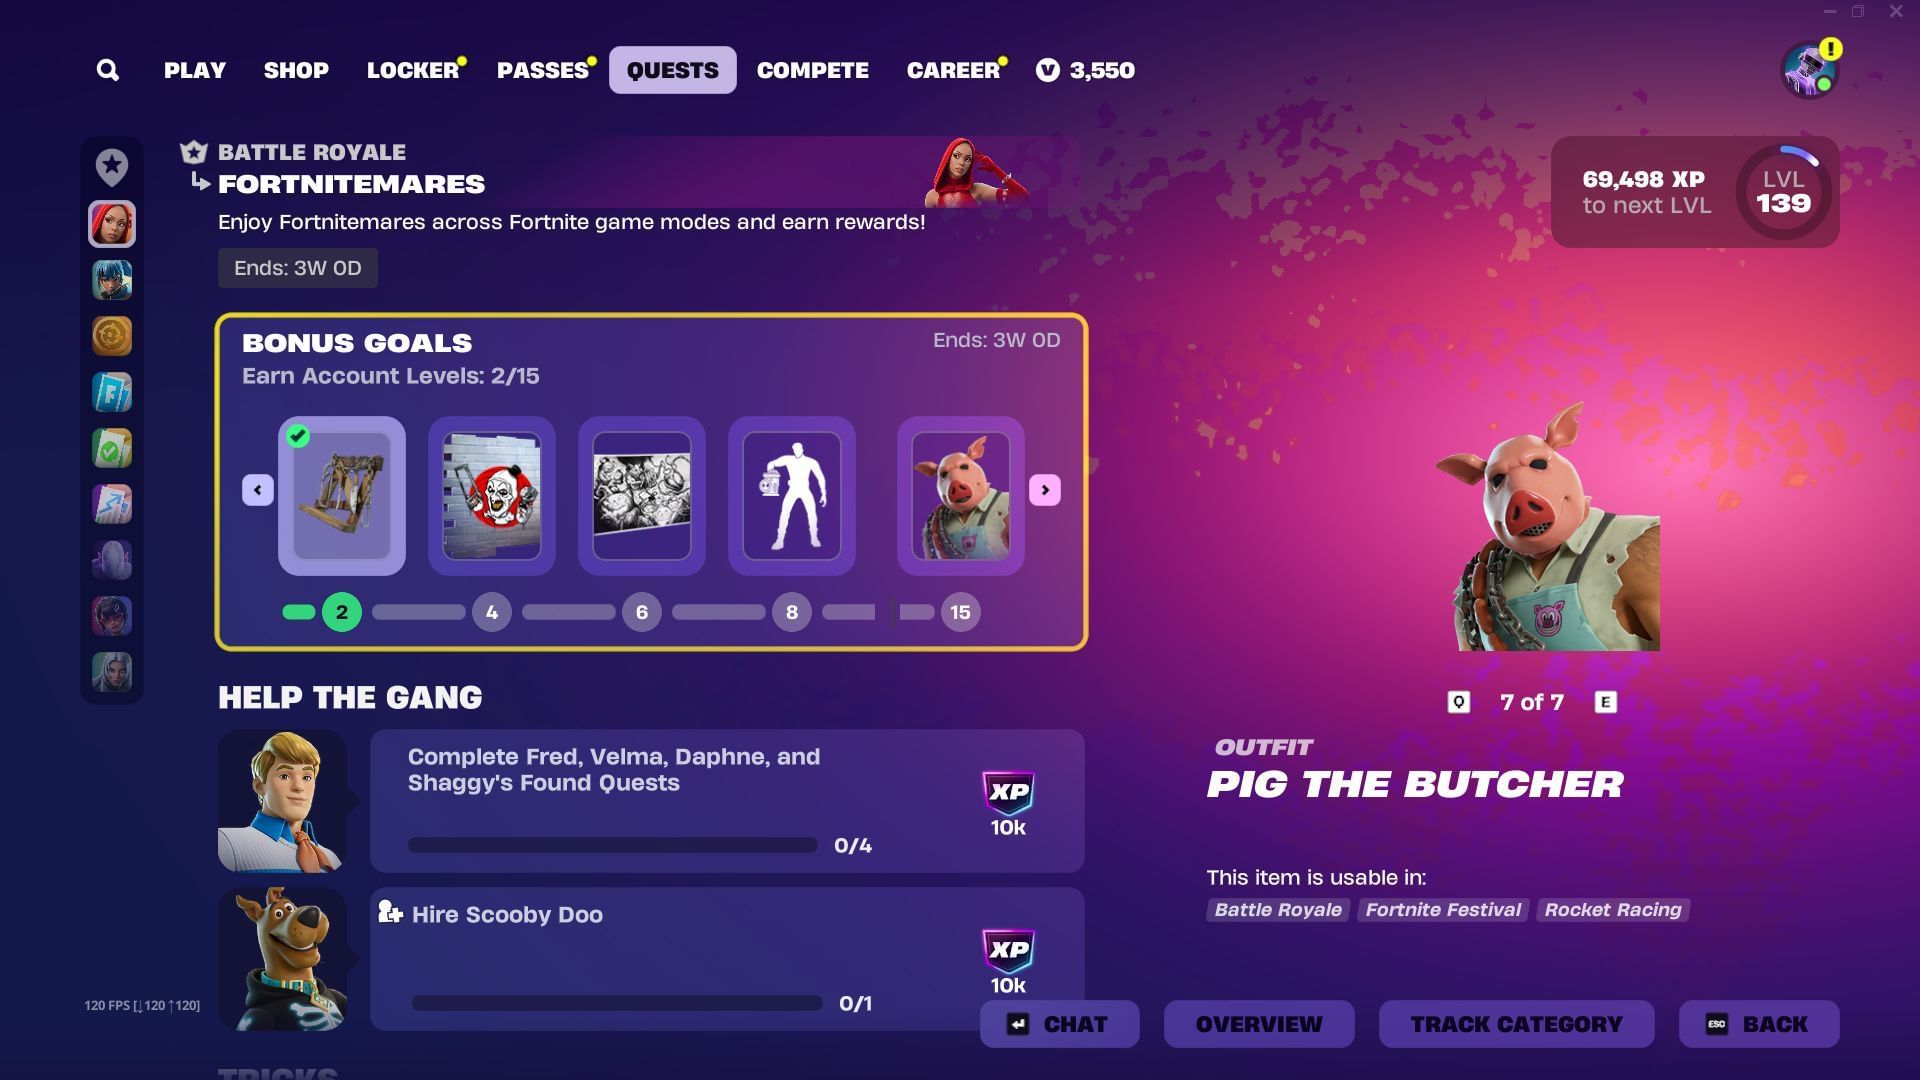
Task: Show previous item with Q key icon
Action: point(1459,702)
